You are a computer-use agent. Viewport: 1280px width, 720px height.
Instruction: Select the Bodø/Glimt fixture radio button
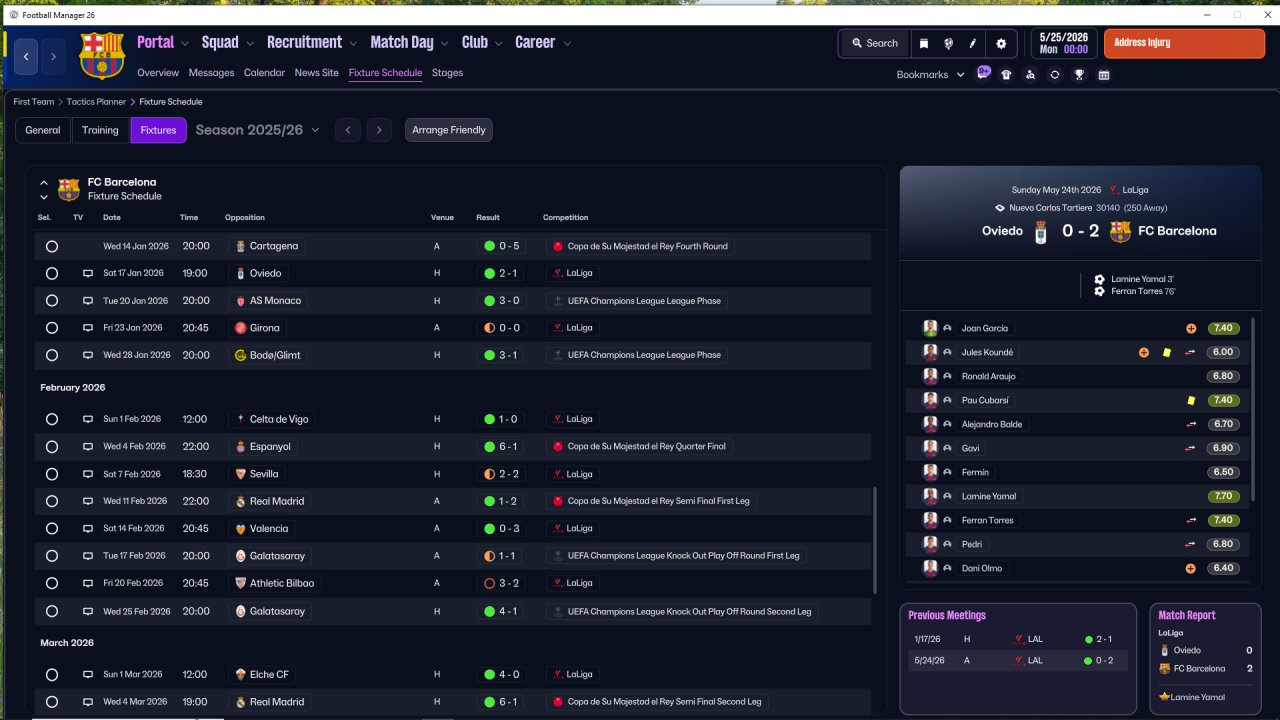(52, 355)
